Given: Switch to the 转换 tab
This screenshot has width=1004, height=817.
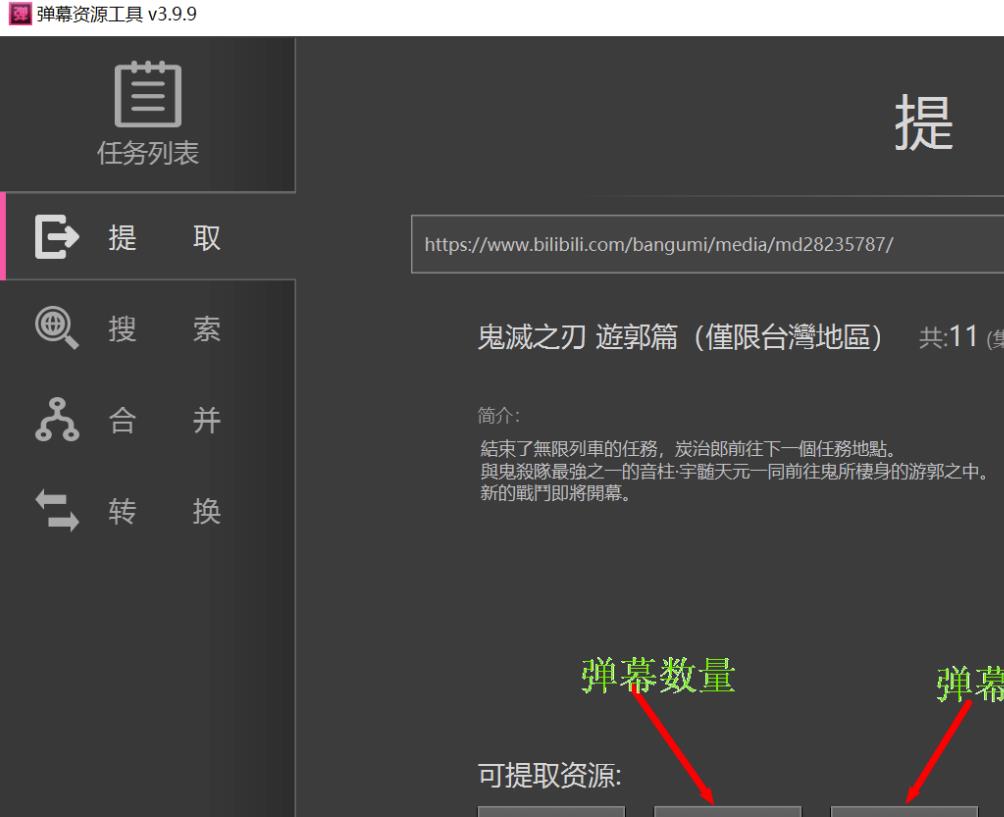Looking at the screenshot, I should point(148,512).
